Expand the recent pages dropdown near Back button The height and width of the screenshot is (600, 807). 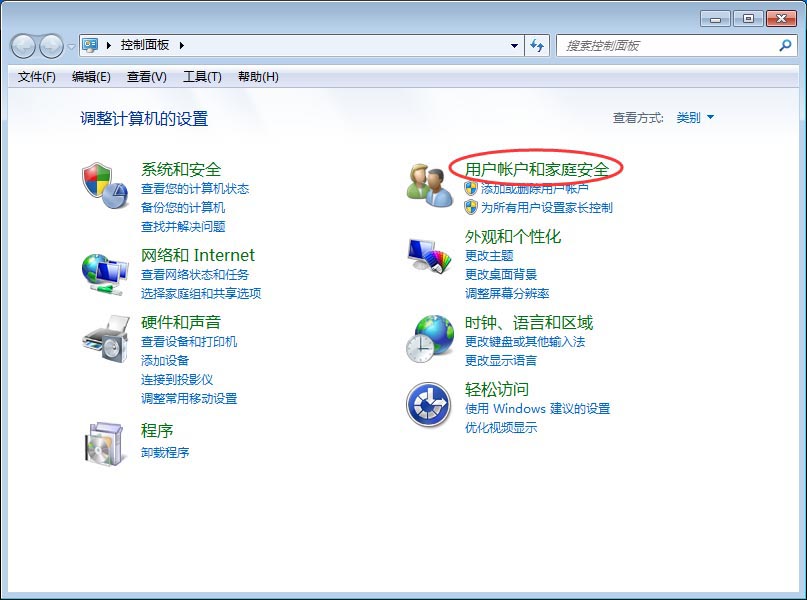pos(71,46)
